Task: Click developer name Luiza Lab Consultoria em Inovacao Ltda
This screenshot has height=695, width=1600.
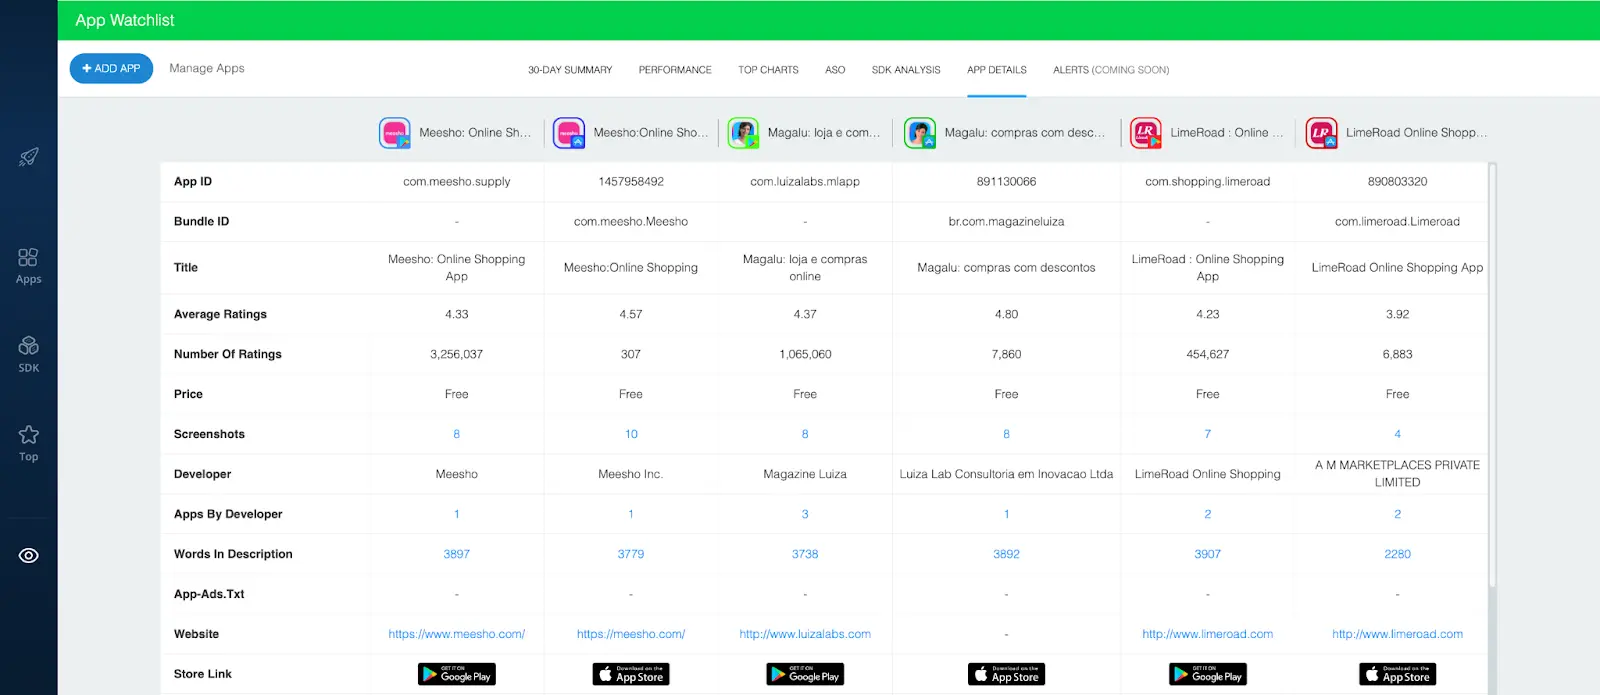Action: coord(1006,474)
